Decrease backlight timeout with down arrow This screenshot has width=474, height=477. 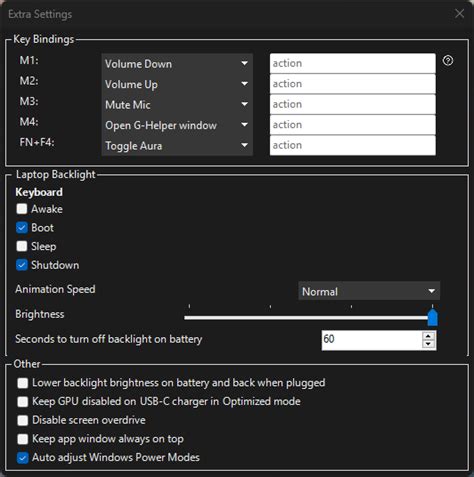point(429,344)
